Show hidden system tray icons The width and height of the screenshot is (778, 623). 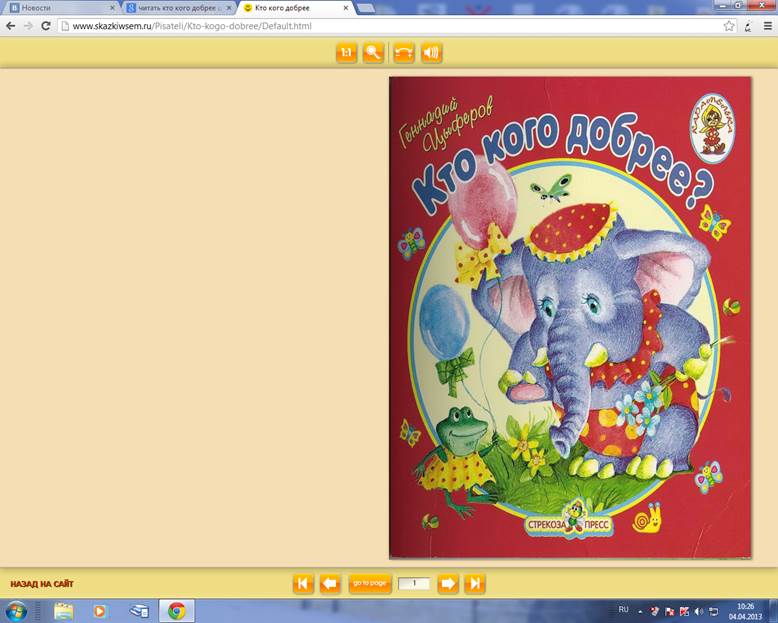pos(641,612)
